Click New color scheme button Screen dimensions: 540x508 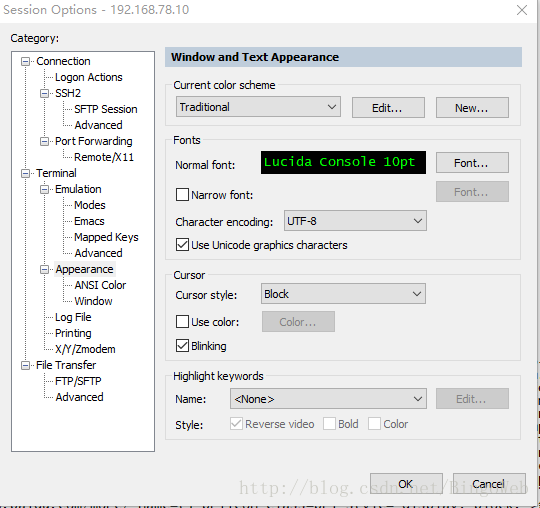472,107
